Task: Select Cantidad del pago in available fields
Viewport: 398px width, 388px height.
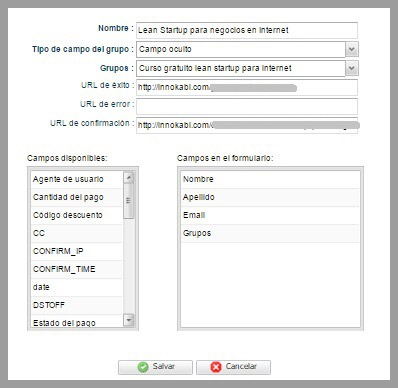Action: coord(77,197)
